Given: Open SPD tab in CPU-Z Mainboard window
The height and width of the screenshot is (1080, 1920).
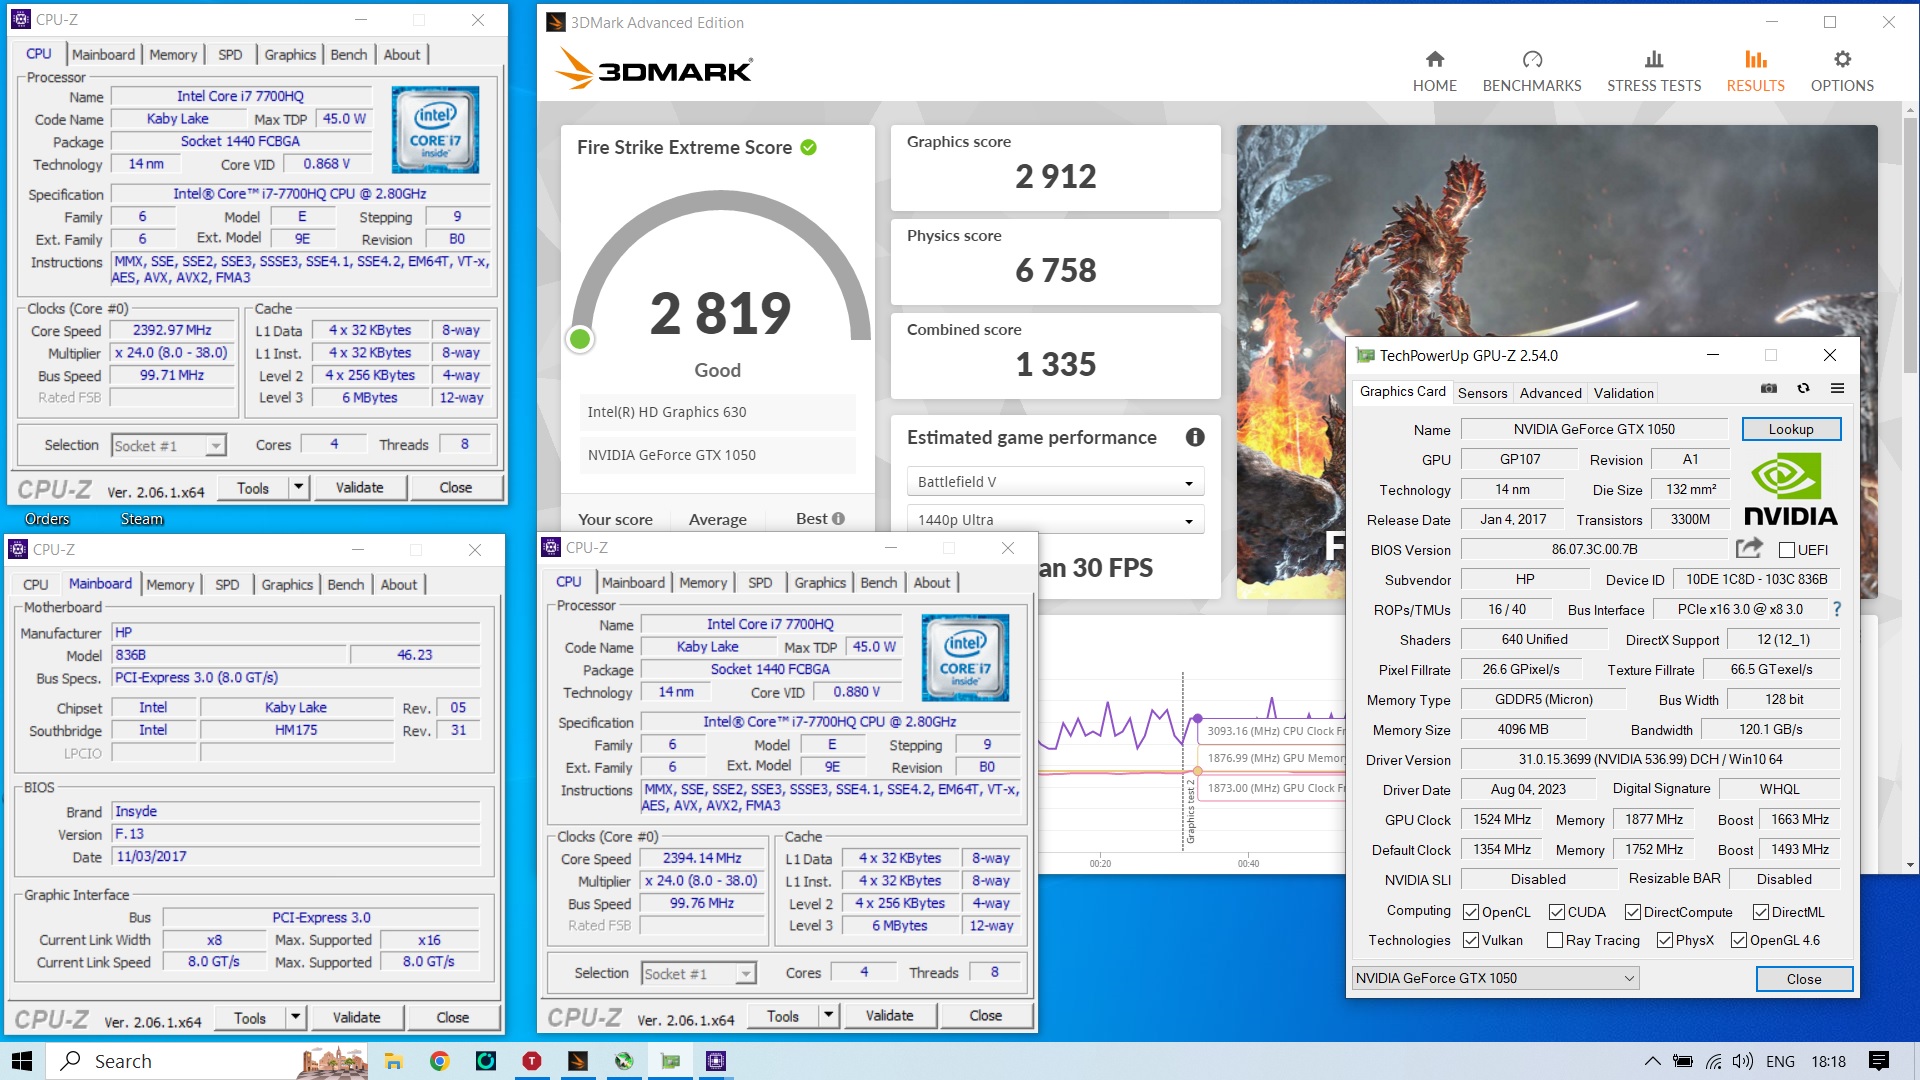Looking at the screenshot, I should (x=227, y=584).
